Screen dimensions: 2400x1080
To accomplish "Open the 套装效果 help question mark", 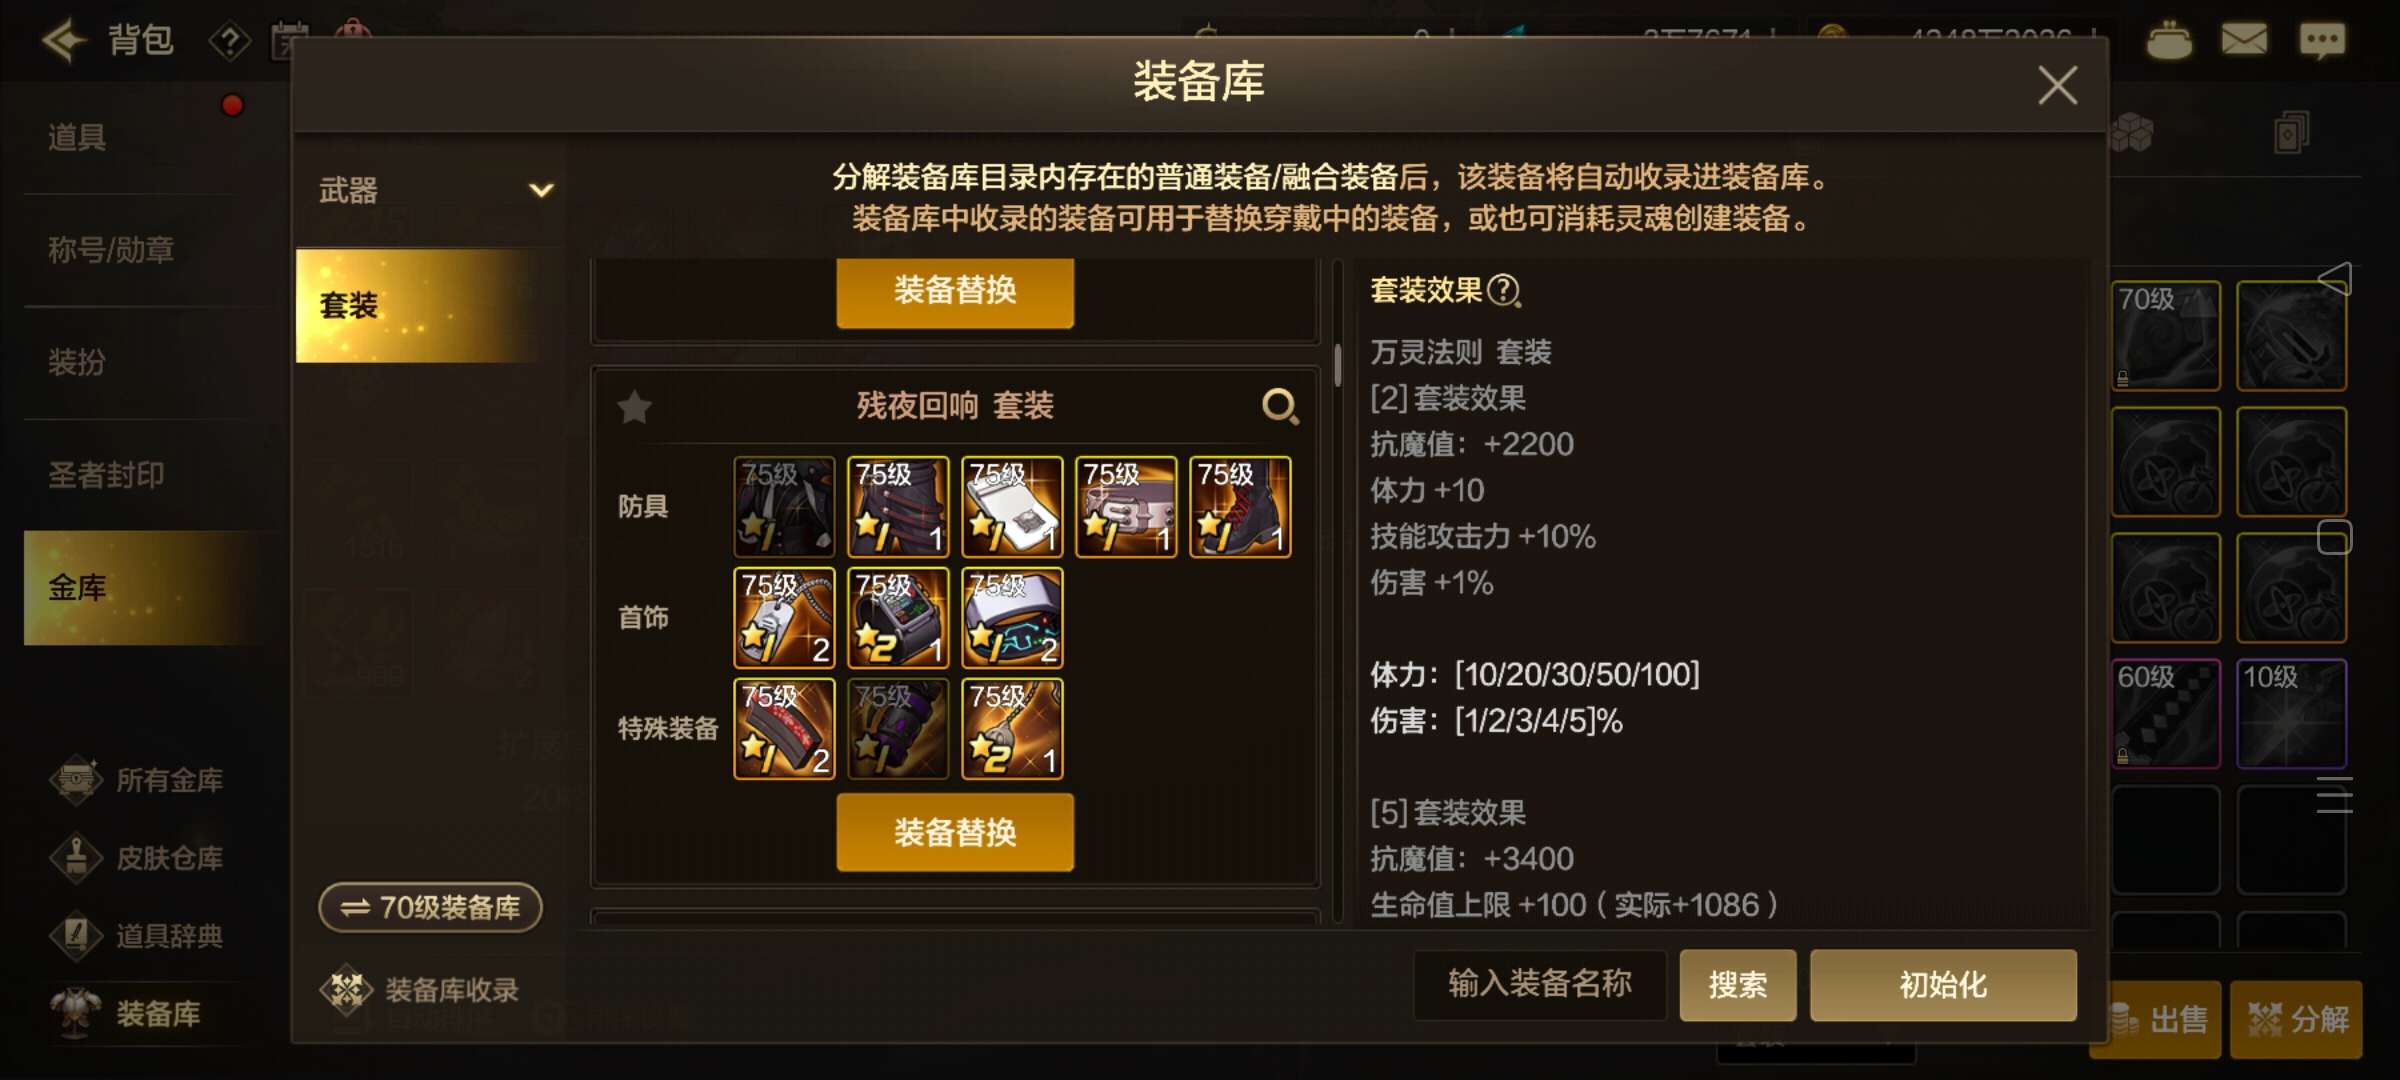I will point(1503,291).
